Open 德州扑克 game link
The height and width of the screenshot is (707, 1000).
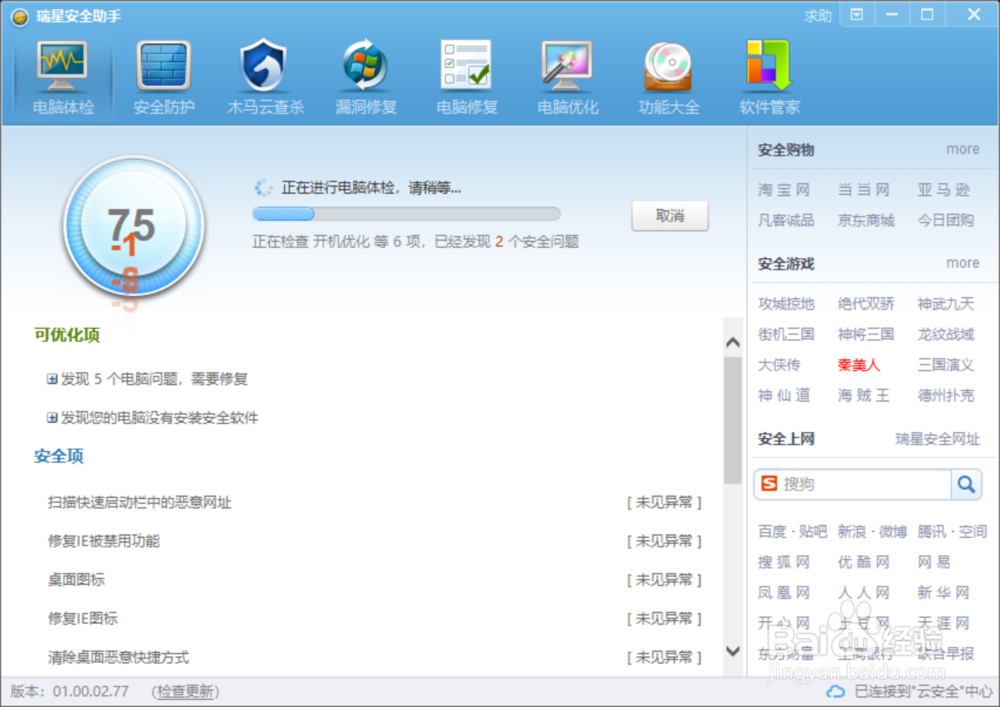pos(945,395)
